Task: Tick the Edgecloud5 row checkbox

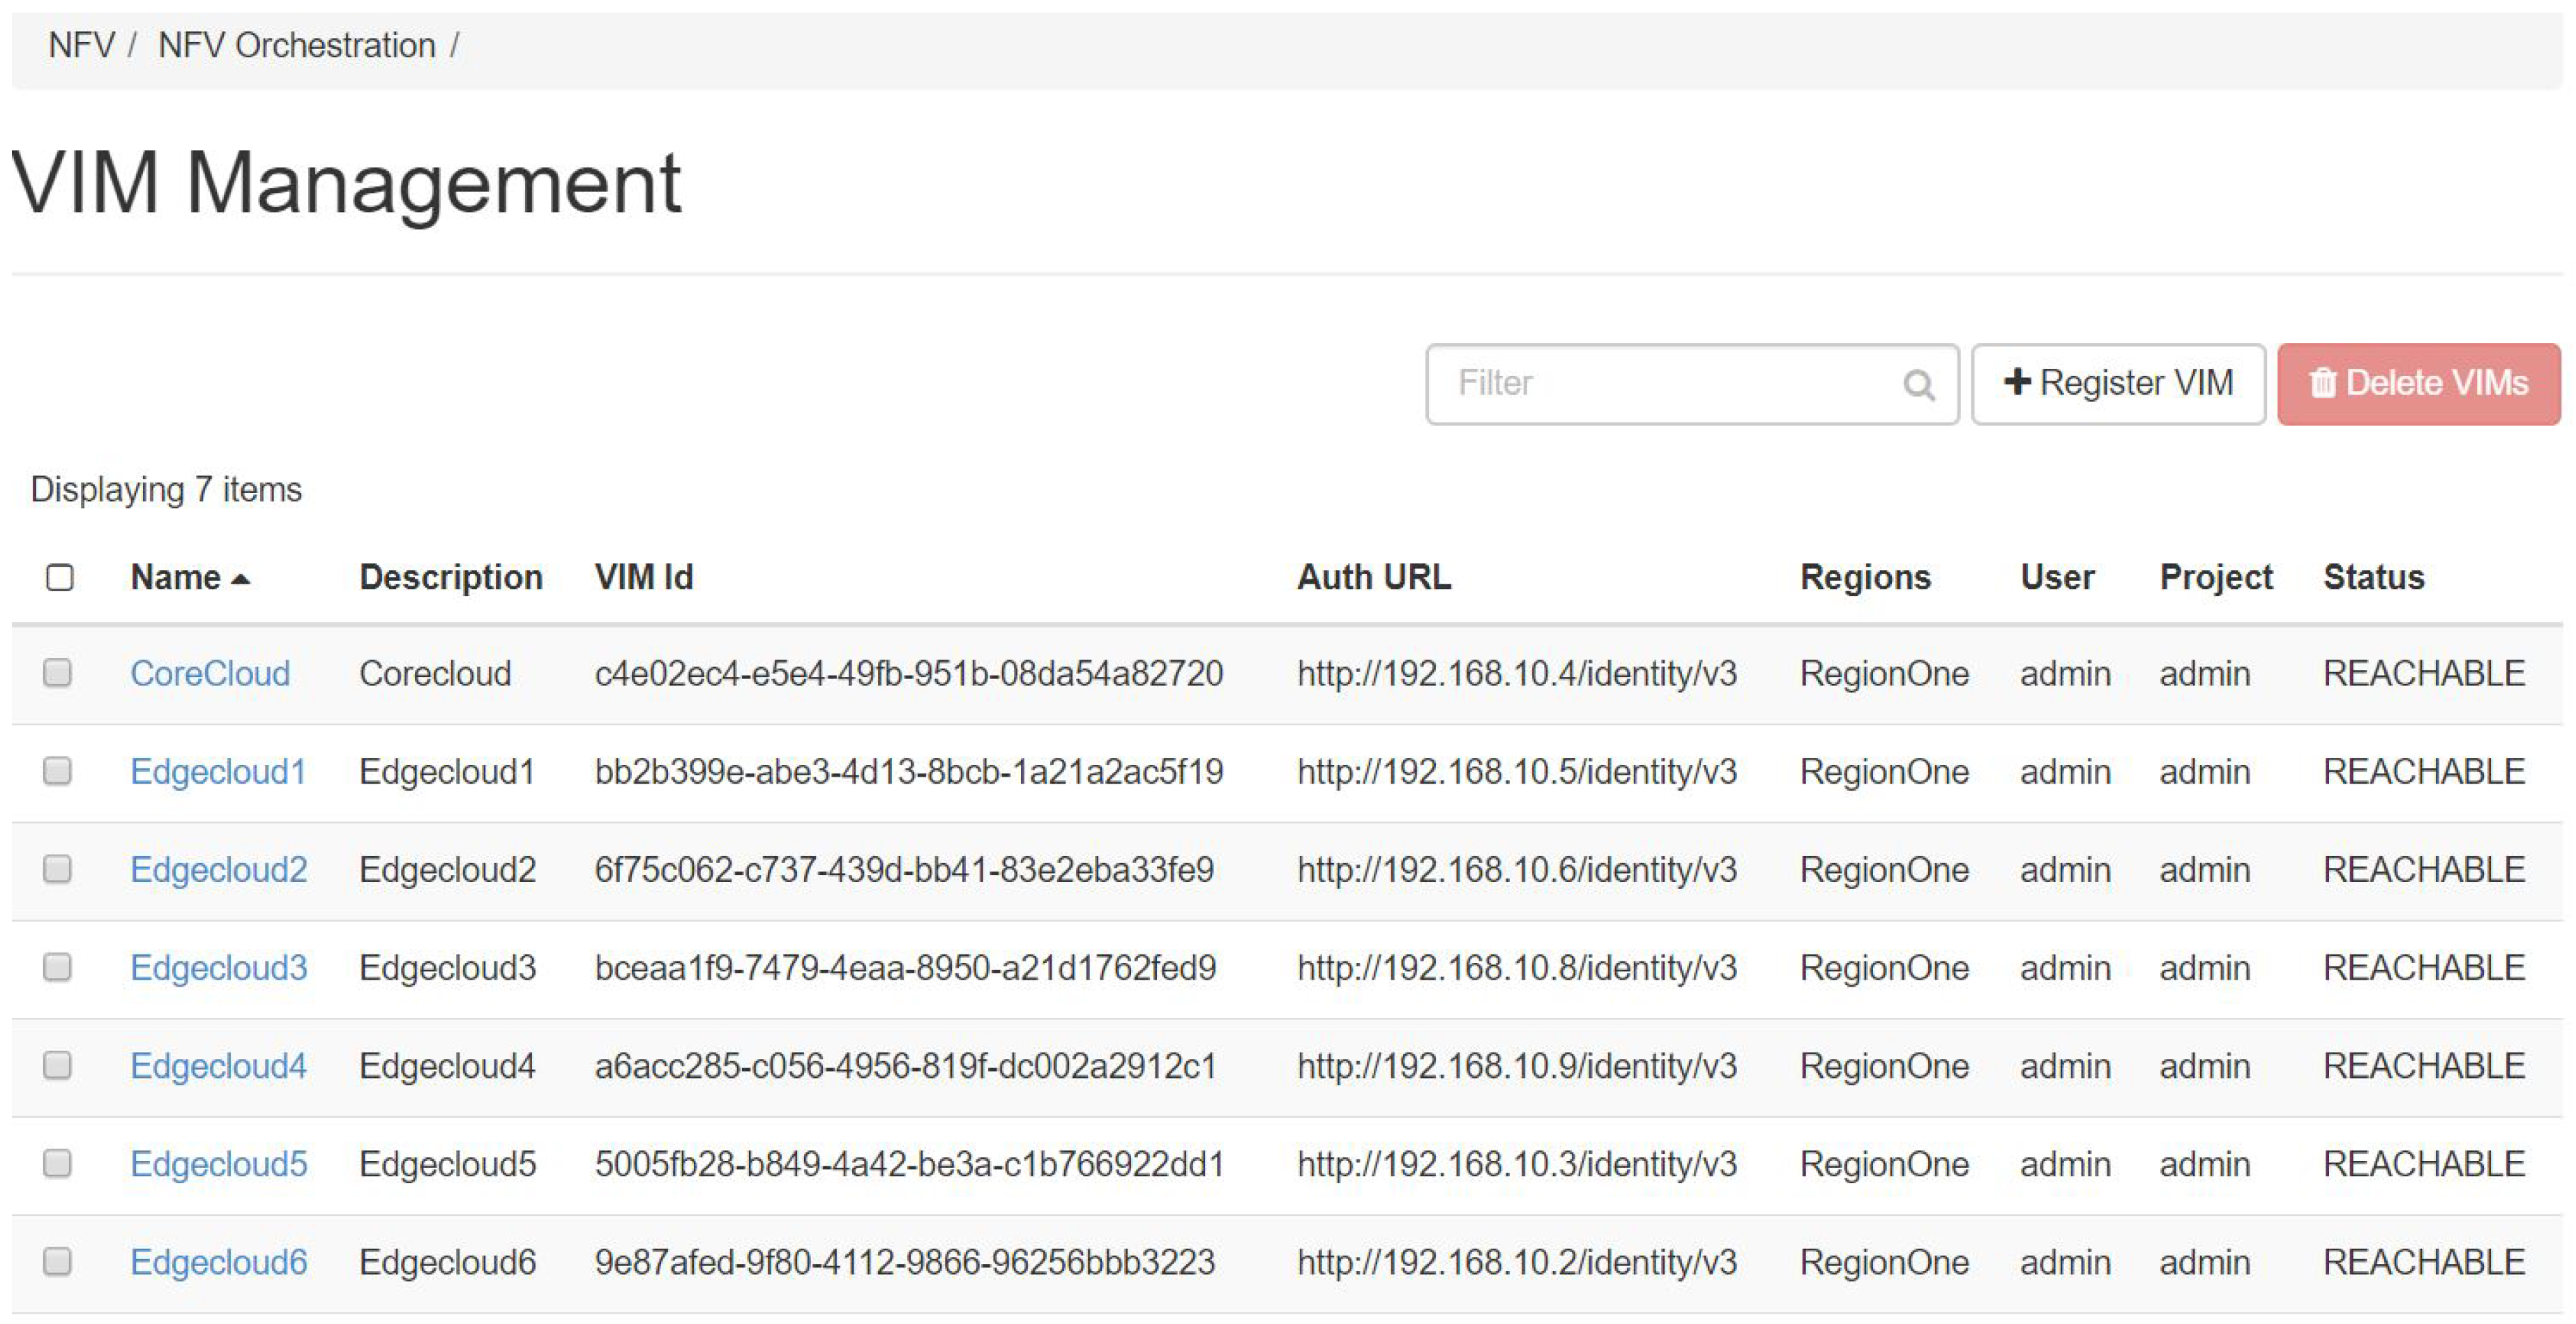Action: click(58, 1163)
